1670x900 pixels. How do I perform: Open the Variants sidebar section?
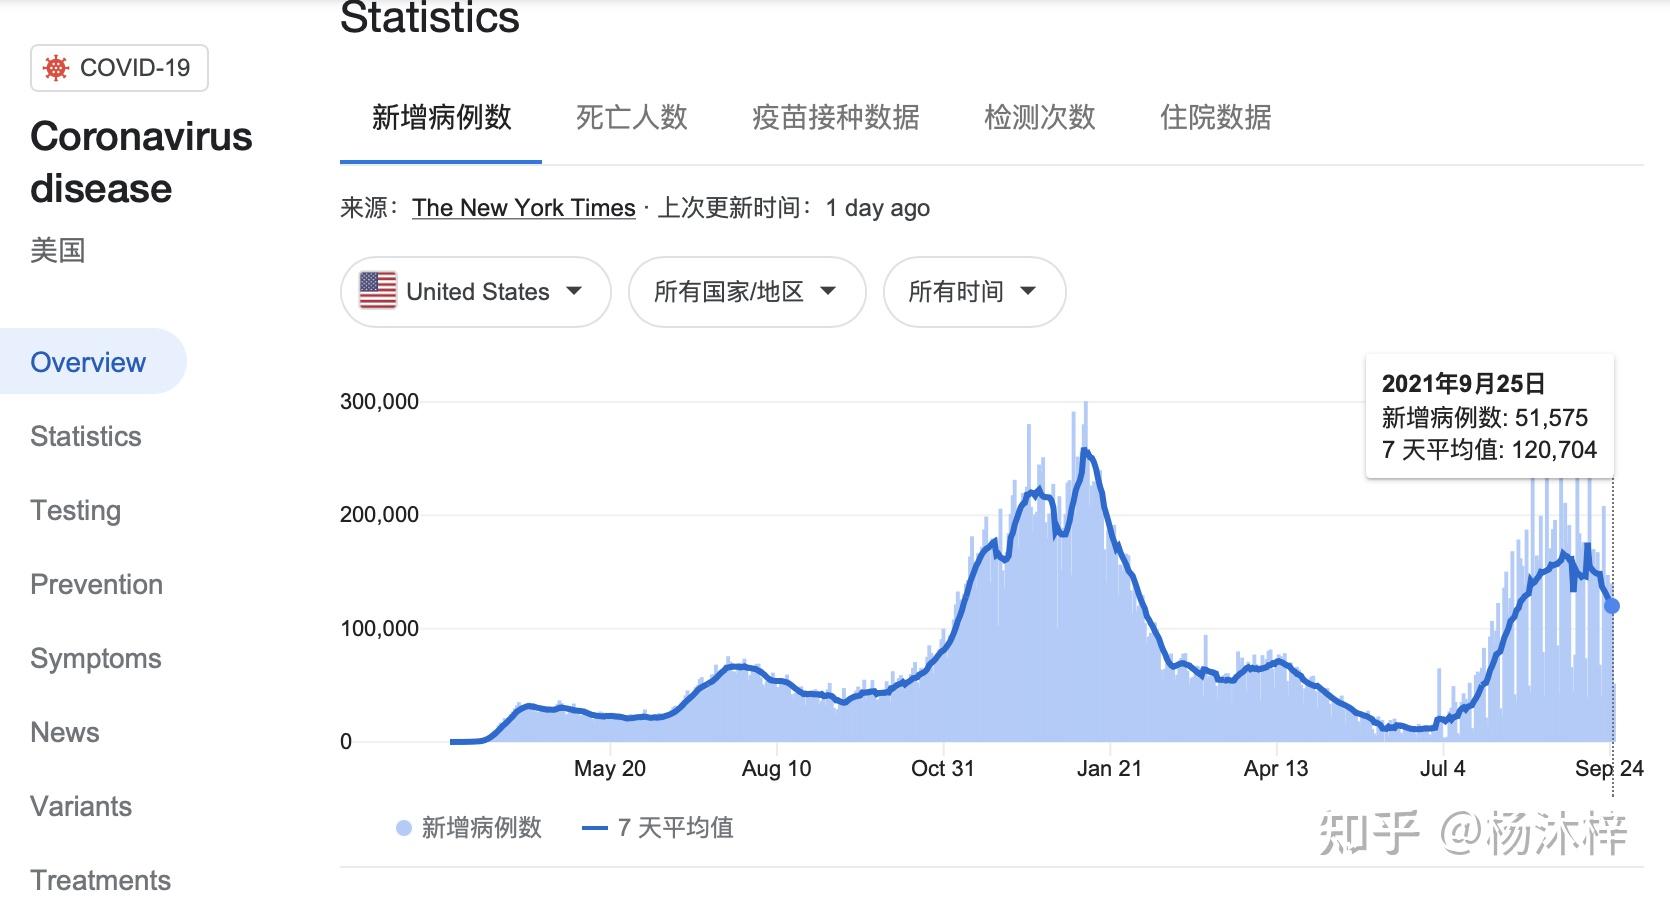pos(81,806)
